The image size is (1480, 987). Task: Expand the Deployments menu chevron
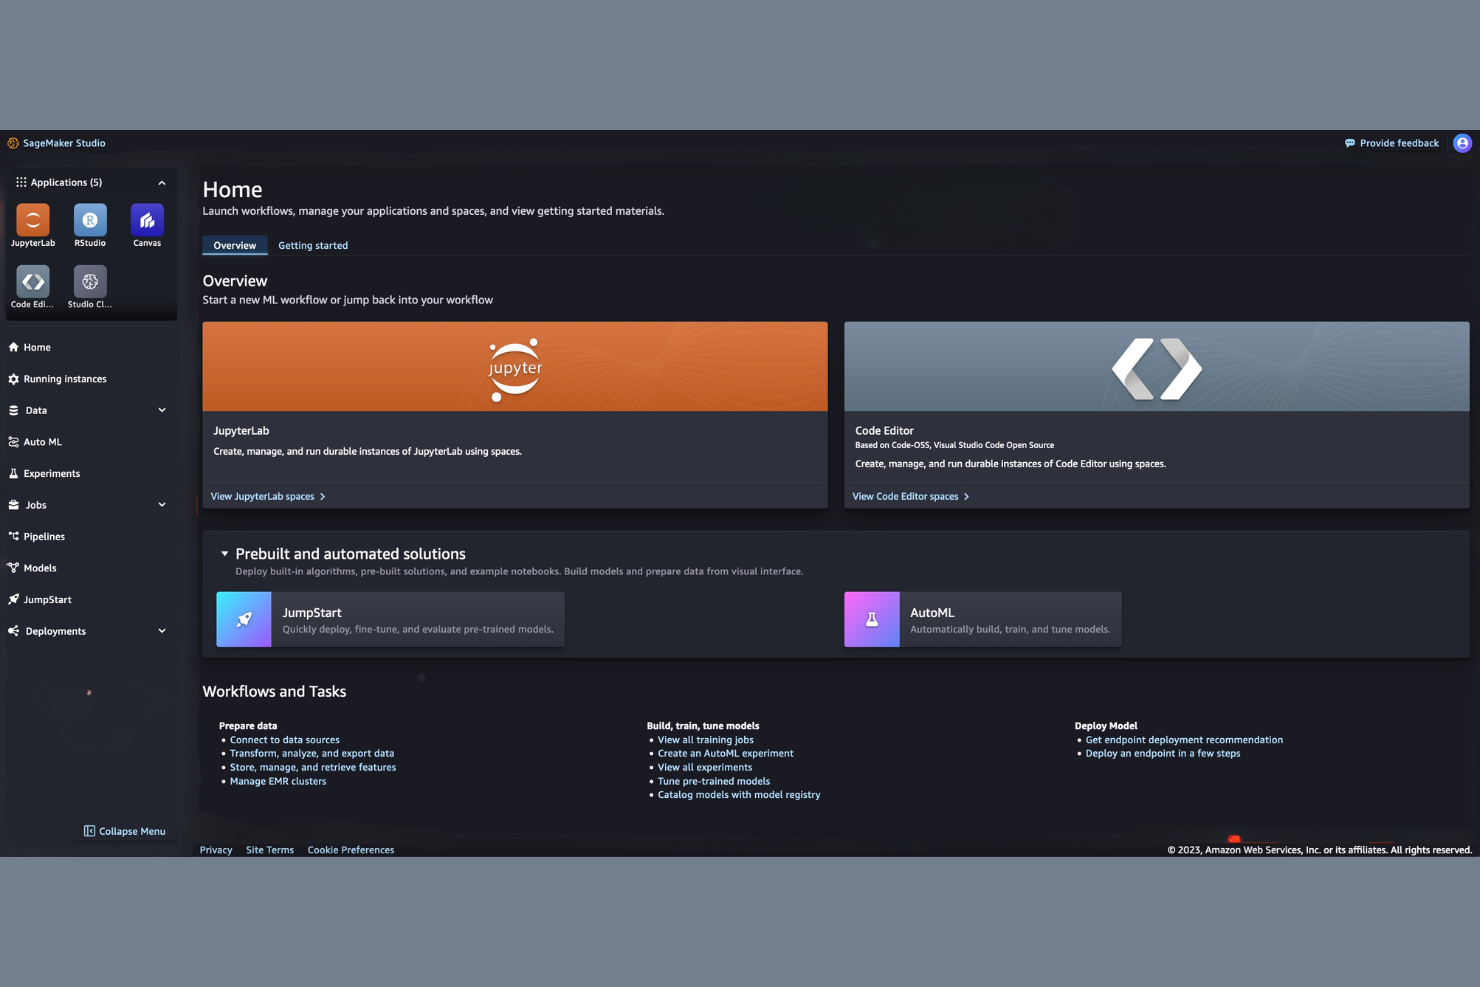coord(162,631)
